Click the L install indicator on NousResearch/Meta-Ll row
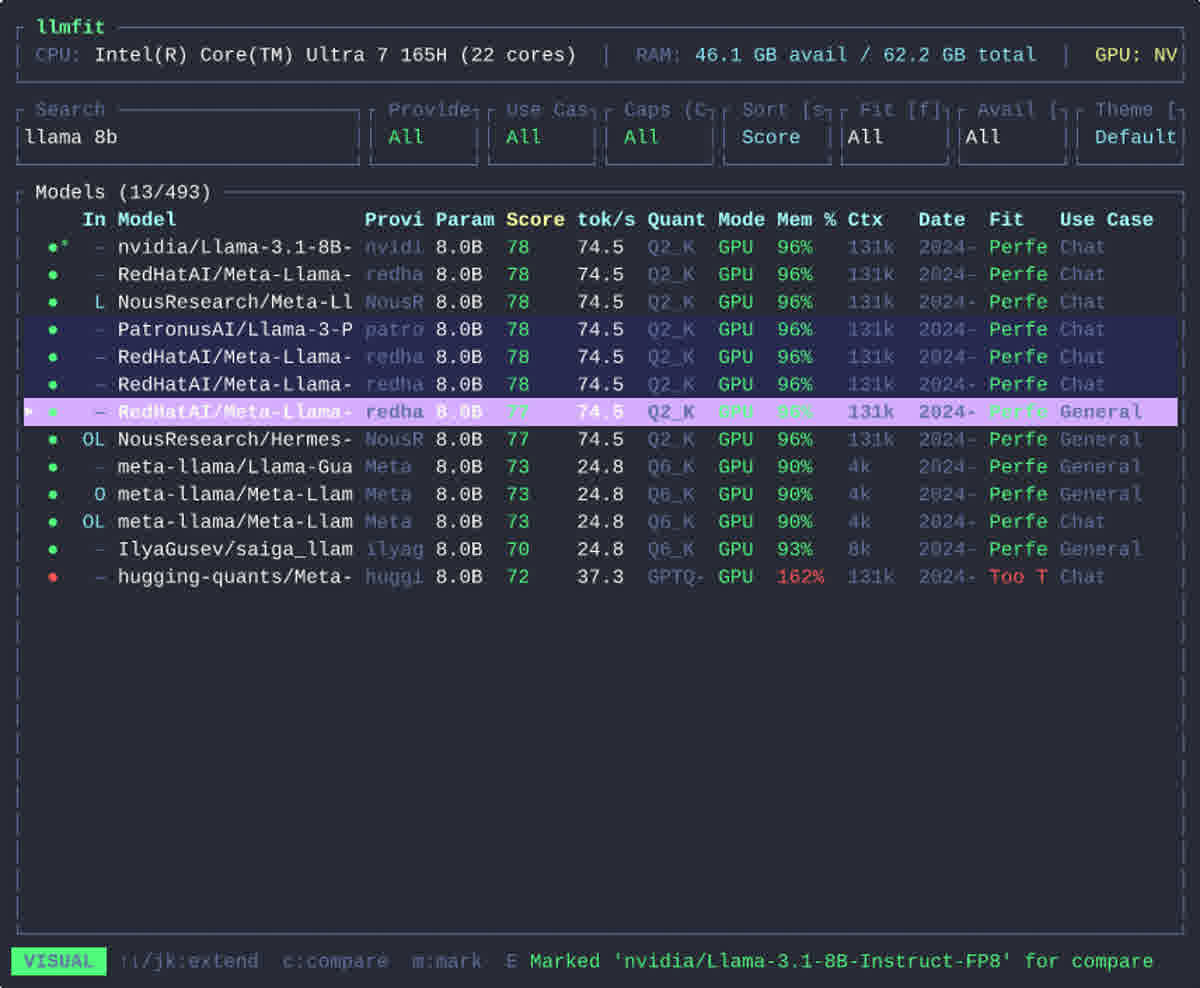The image size is (1200, 988). [99, 302]
